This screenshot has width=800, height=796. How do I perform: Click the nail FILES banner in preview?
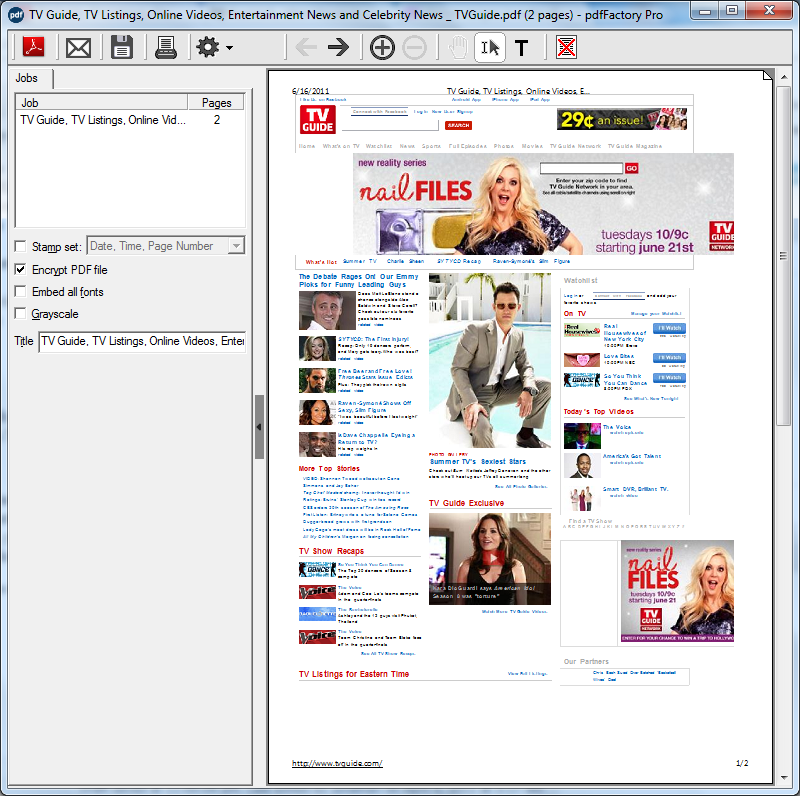[x=543, y=204]
